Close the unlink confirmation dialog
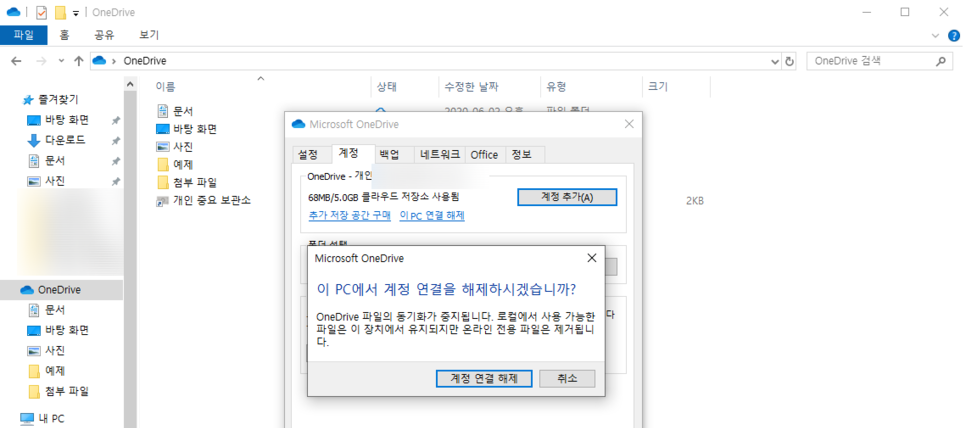This screenshot has width=966, height=428. [591, 258]
